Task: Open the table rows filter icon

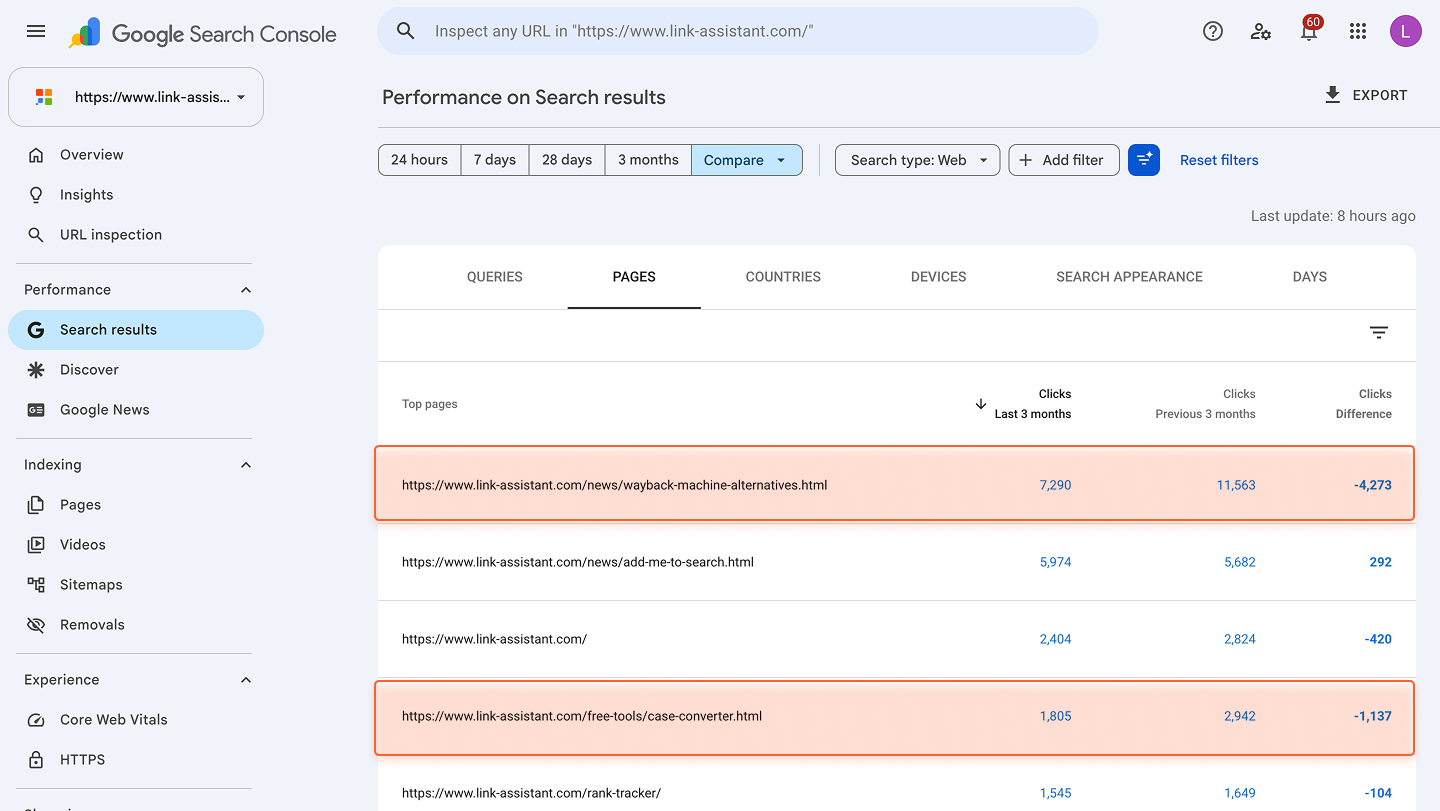Action: 1379,333
